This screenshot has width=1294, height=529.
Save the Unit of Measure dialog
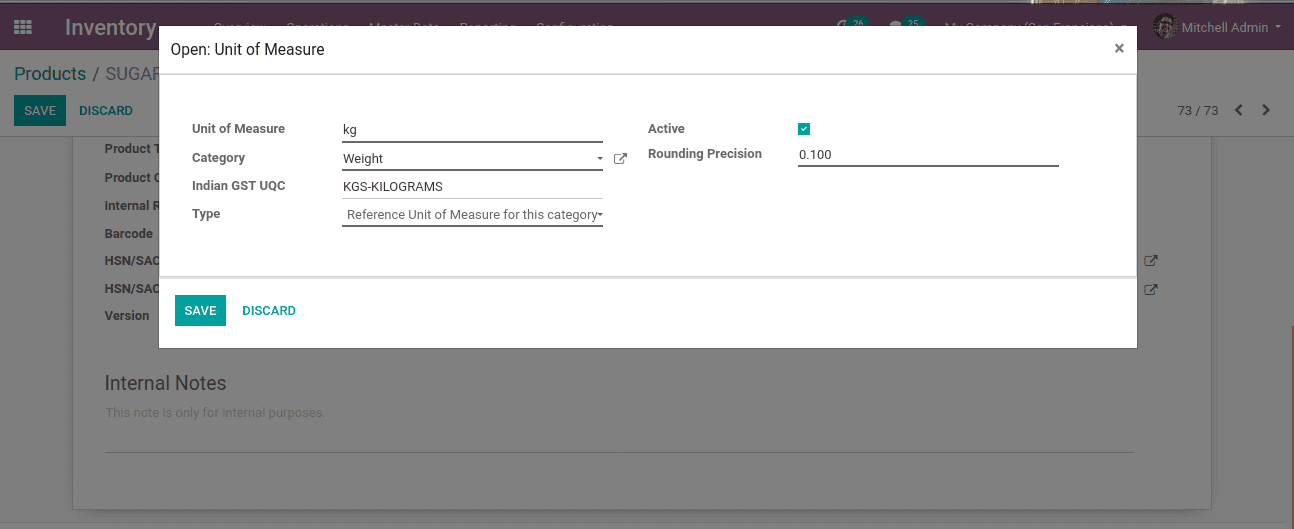pyautogui.click(x=200, y=311)
